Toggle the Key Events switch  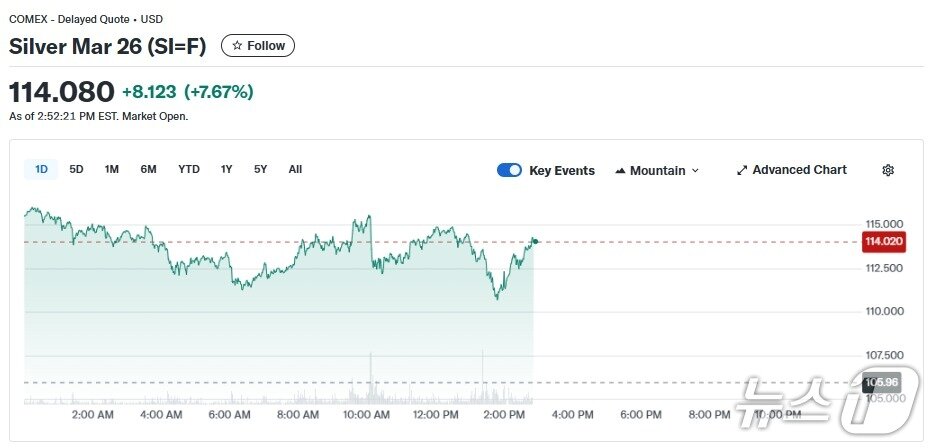509,170
